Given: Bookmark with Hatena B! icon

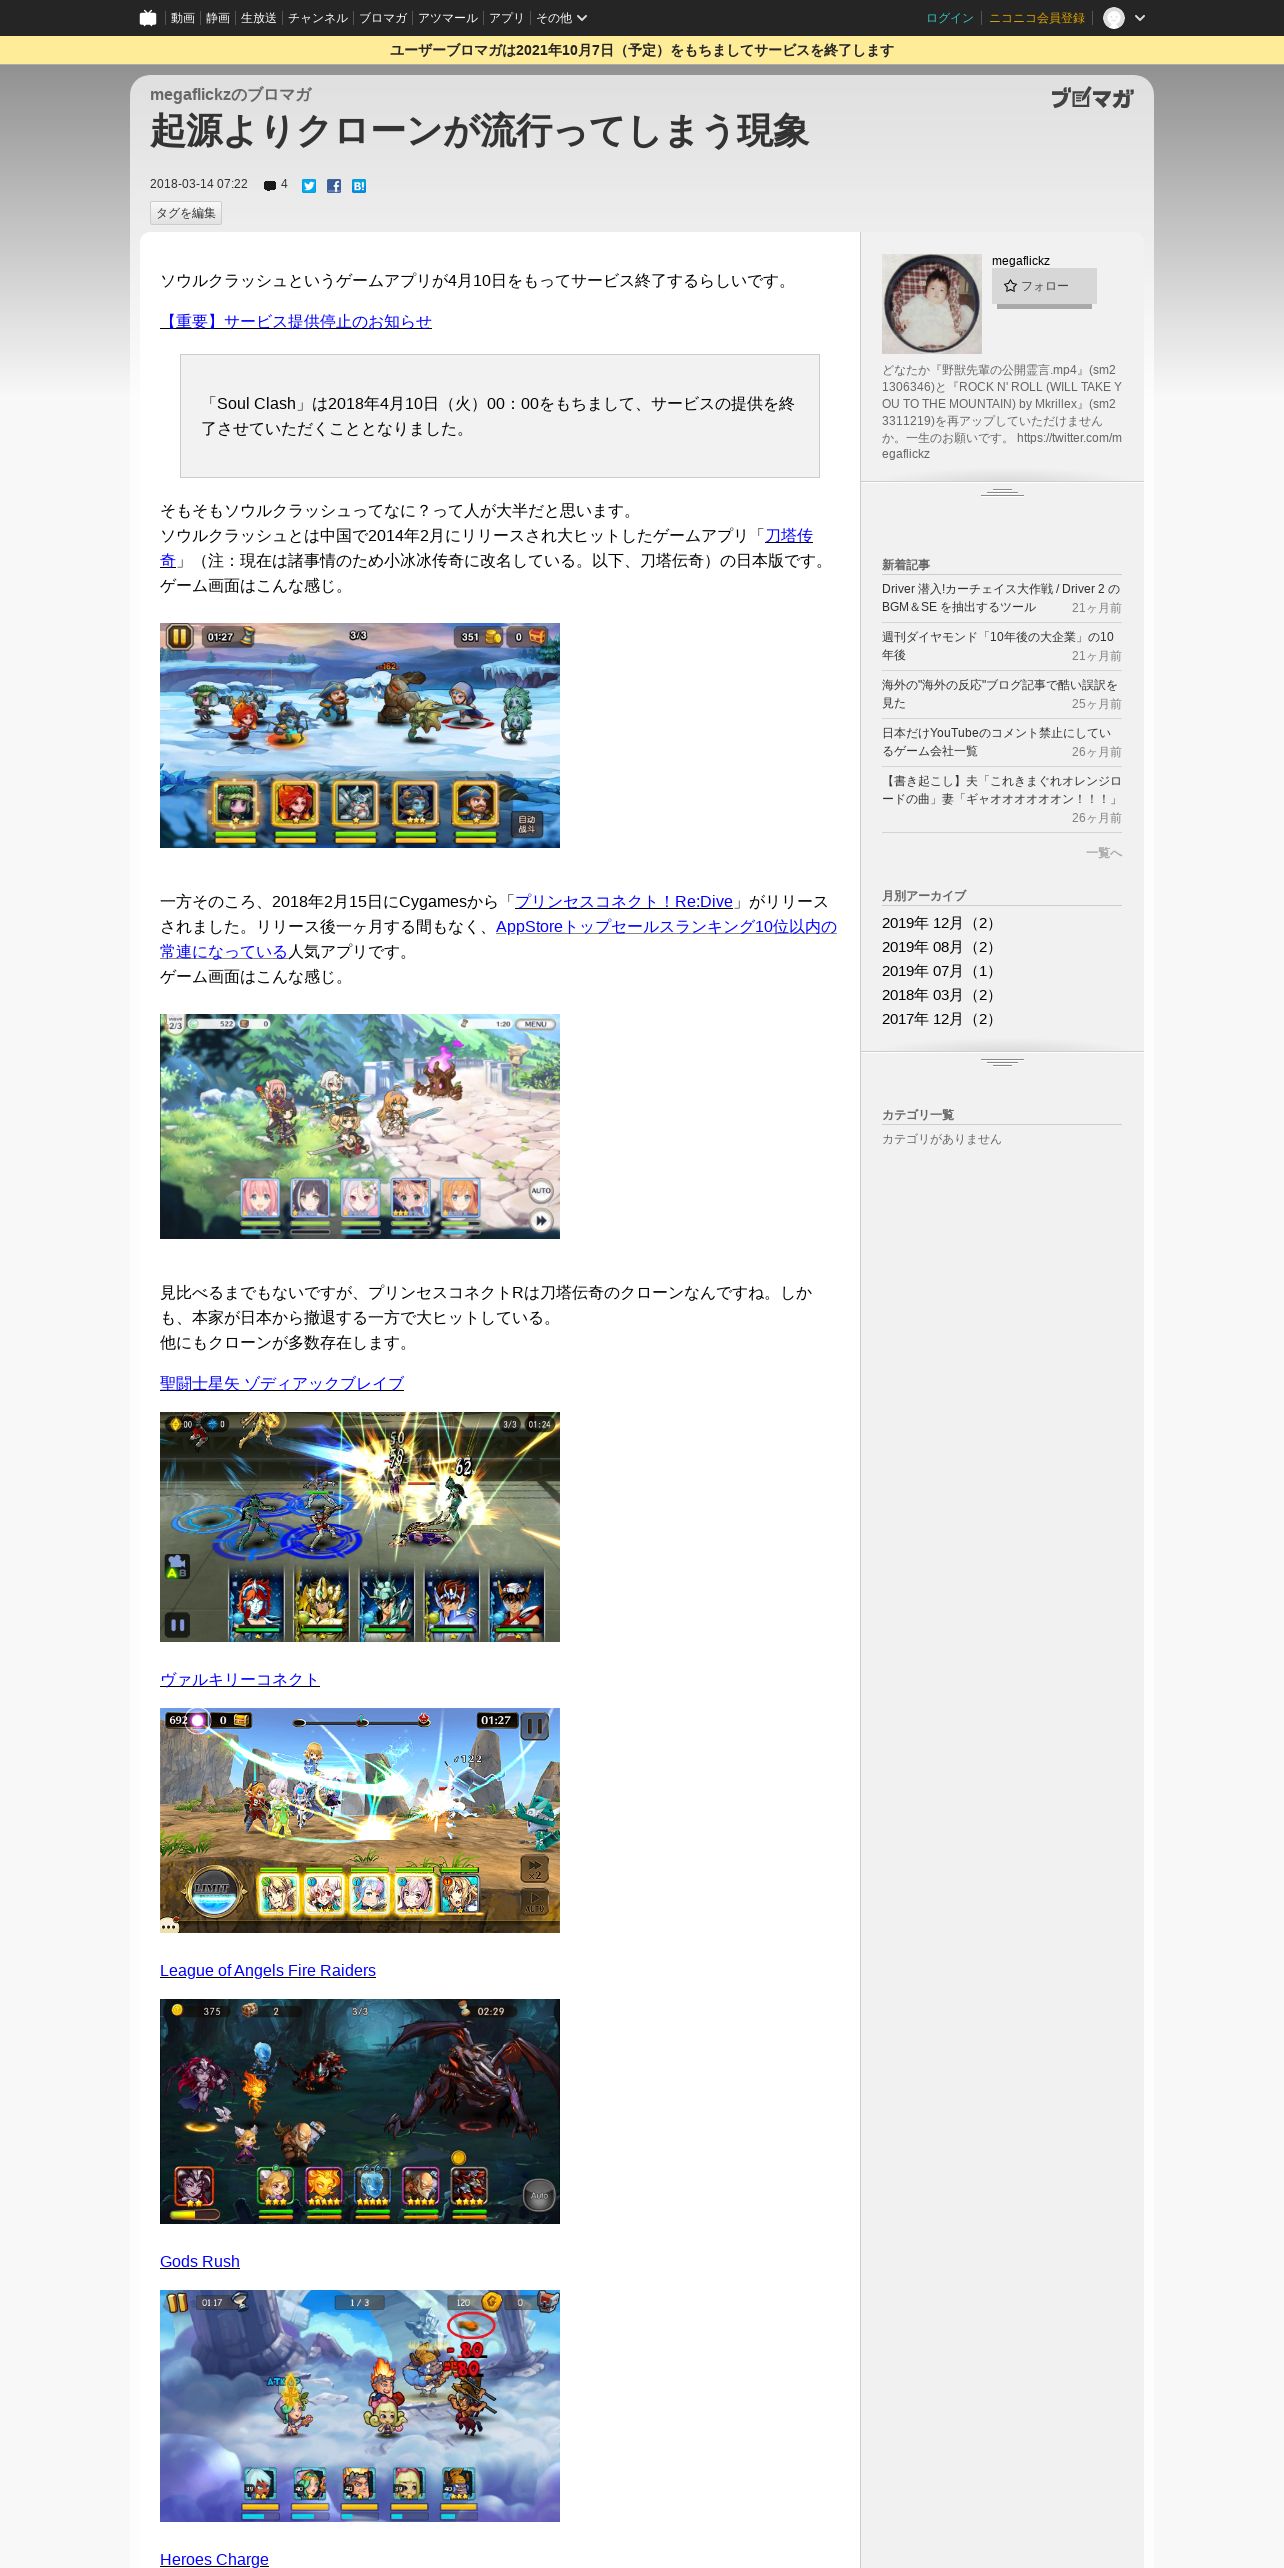Looking at the screenshot, I should [x=359, y=186].
